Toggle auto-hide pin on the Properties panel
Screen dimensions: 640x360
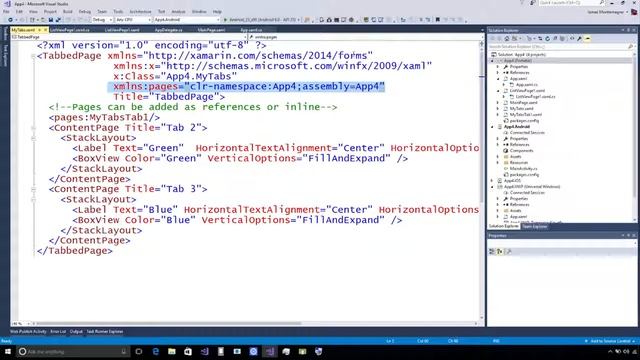click(x=629, y=236)
